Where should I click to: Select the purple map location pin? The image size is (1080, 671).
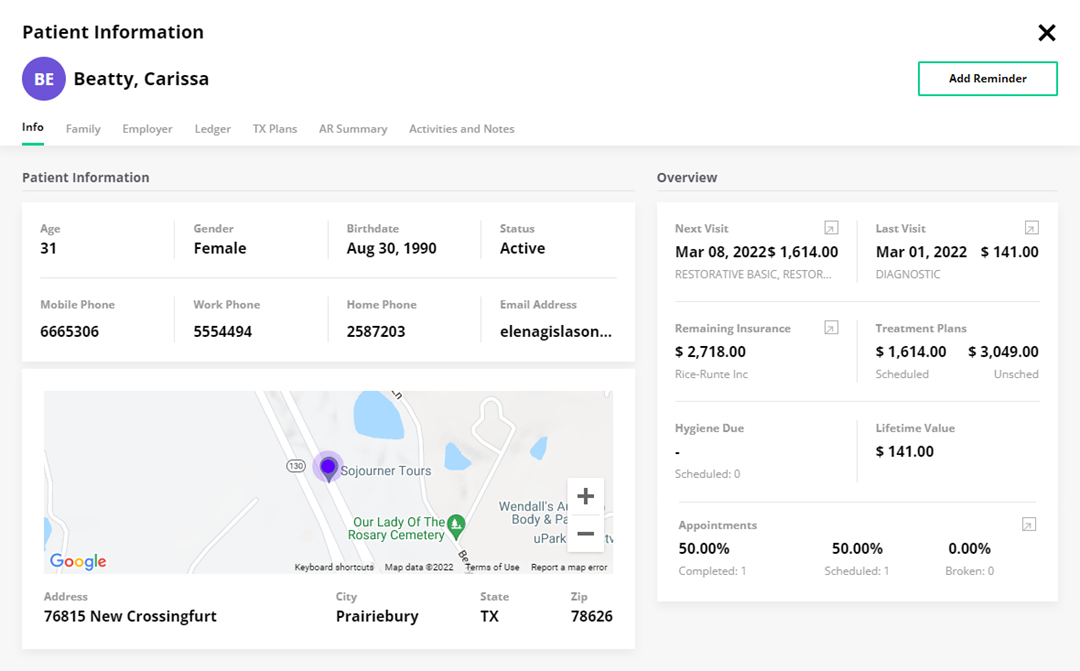coord(327,466)
